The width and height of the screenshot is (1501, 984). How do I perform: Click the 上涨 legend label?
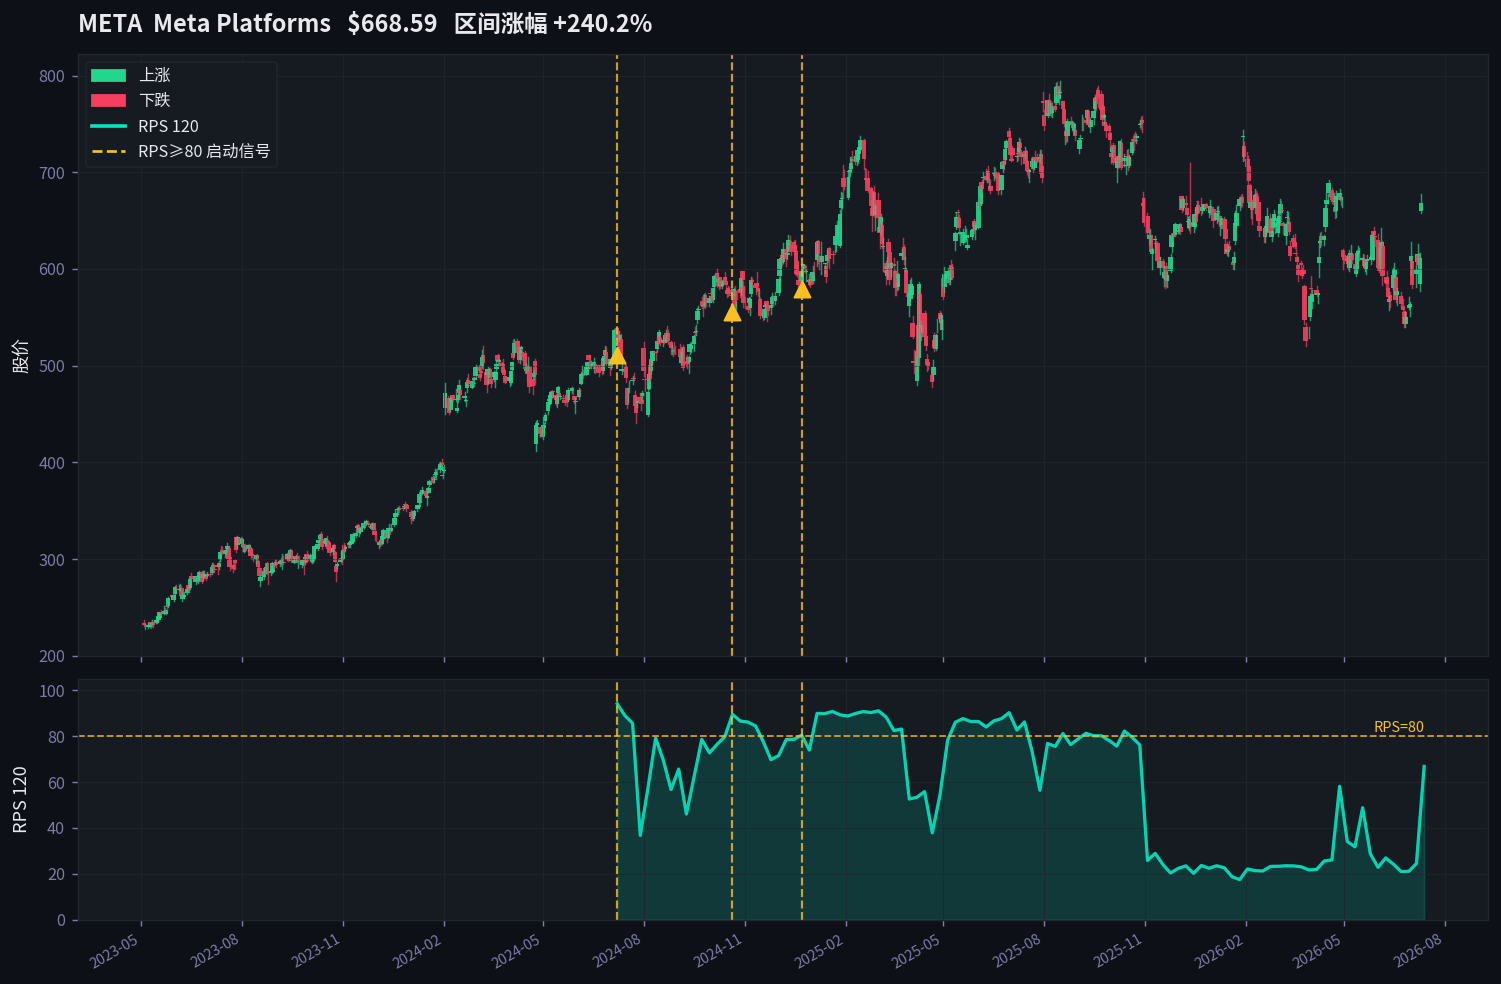pyautogui.click(x=155, y=75)
